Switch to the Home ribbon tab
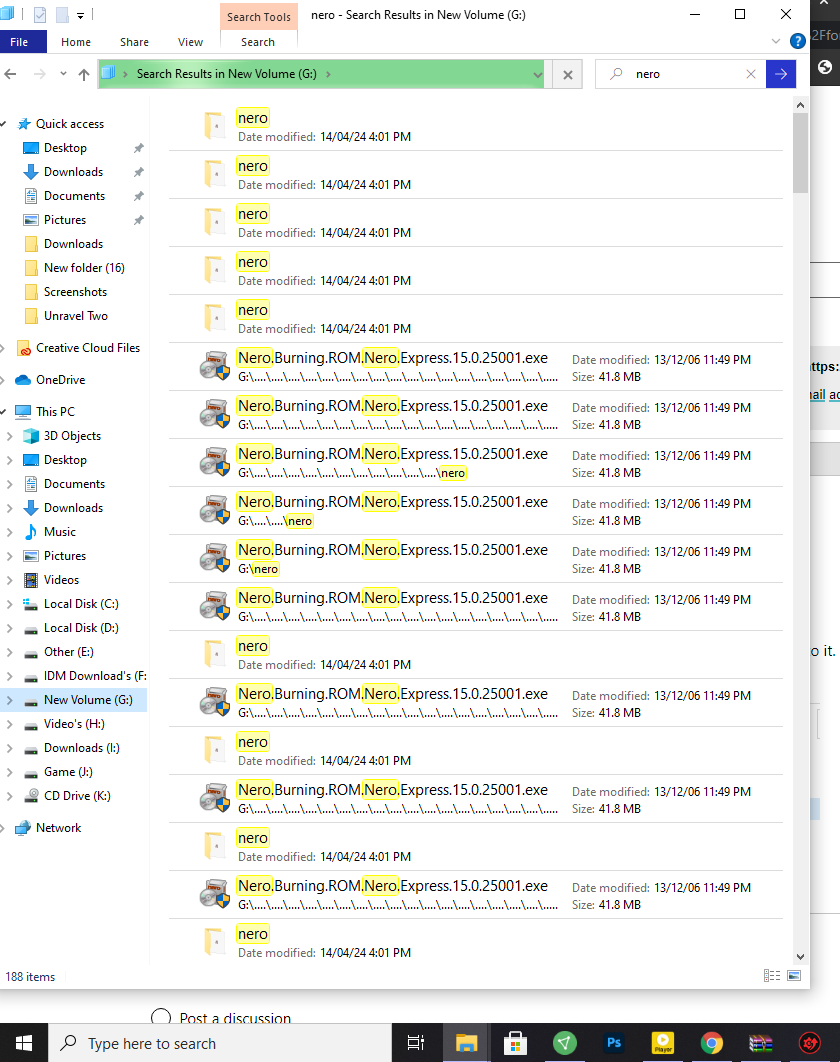This screenshot has width=840, height=1062. [76, 42]
